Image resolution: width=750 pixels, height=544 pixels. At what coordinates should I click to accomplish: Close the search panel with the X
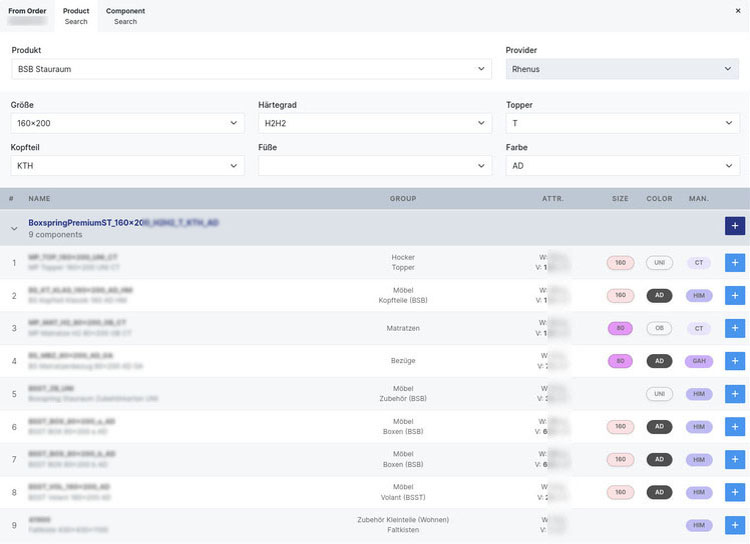[737, 11]
